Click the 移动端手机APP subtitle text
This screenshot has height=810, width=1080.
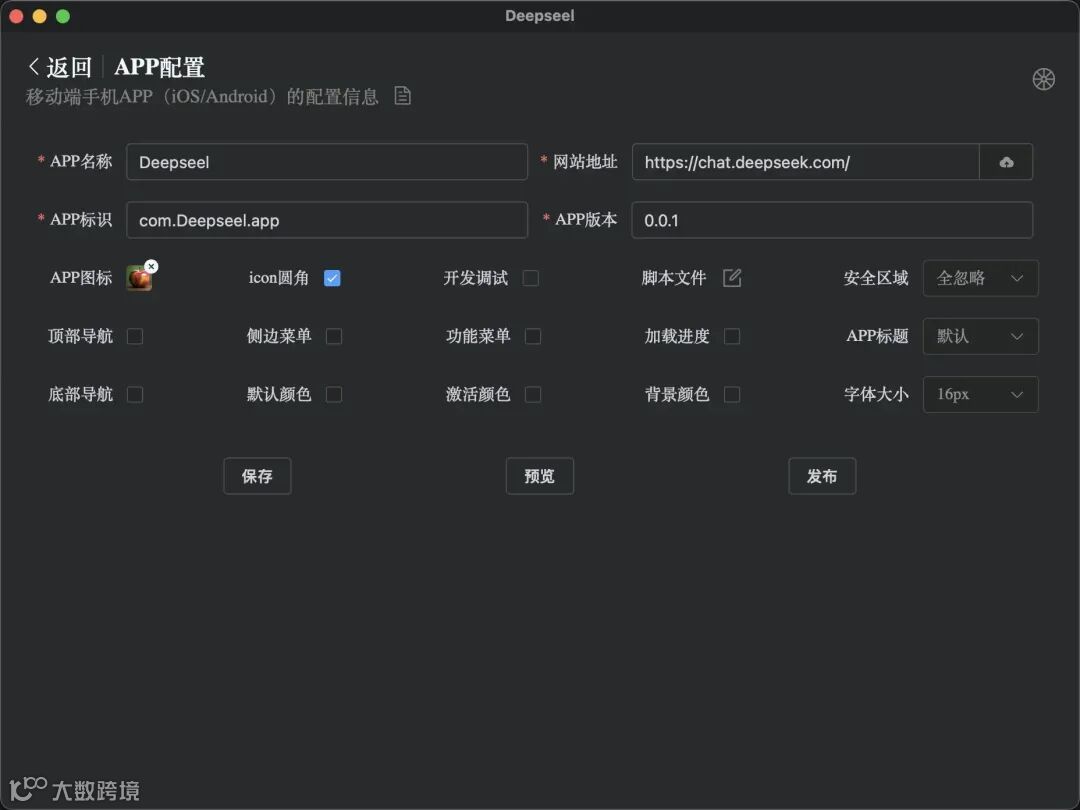click(202, 96)
